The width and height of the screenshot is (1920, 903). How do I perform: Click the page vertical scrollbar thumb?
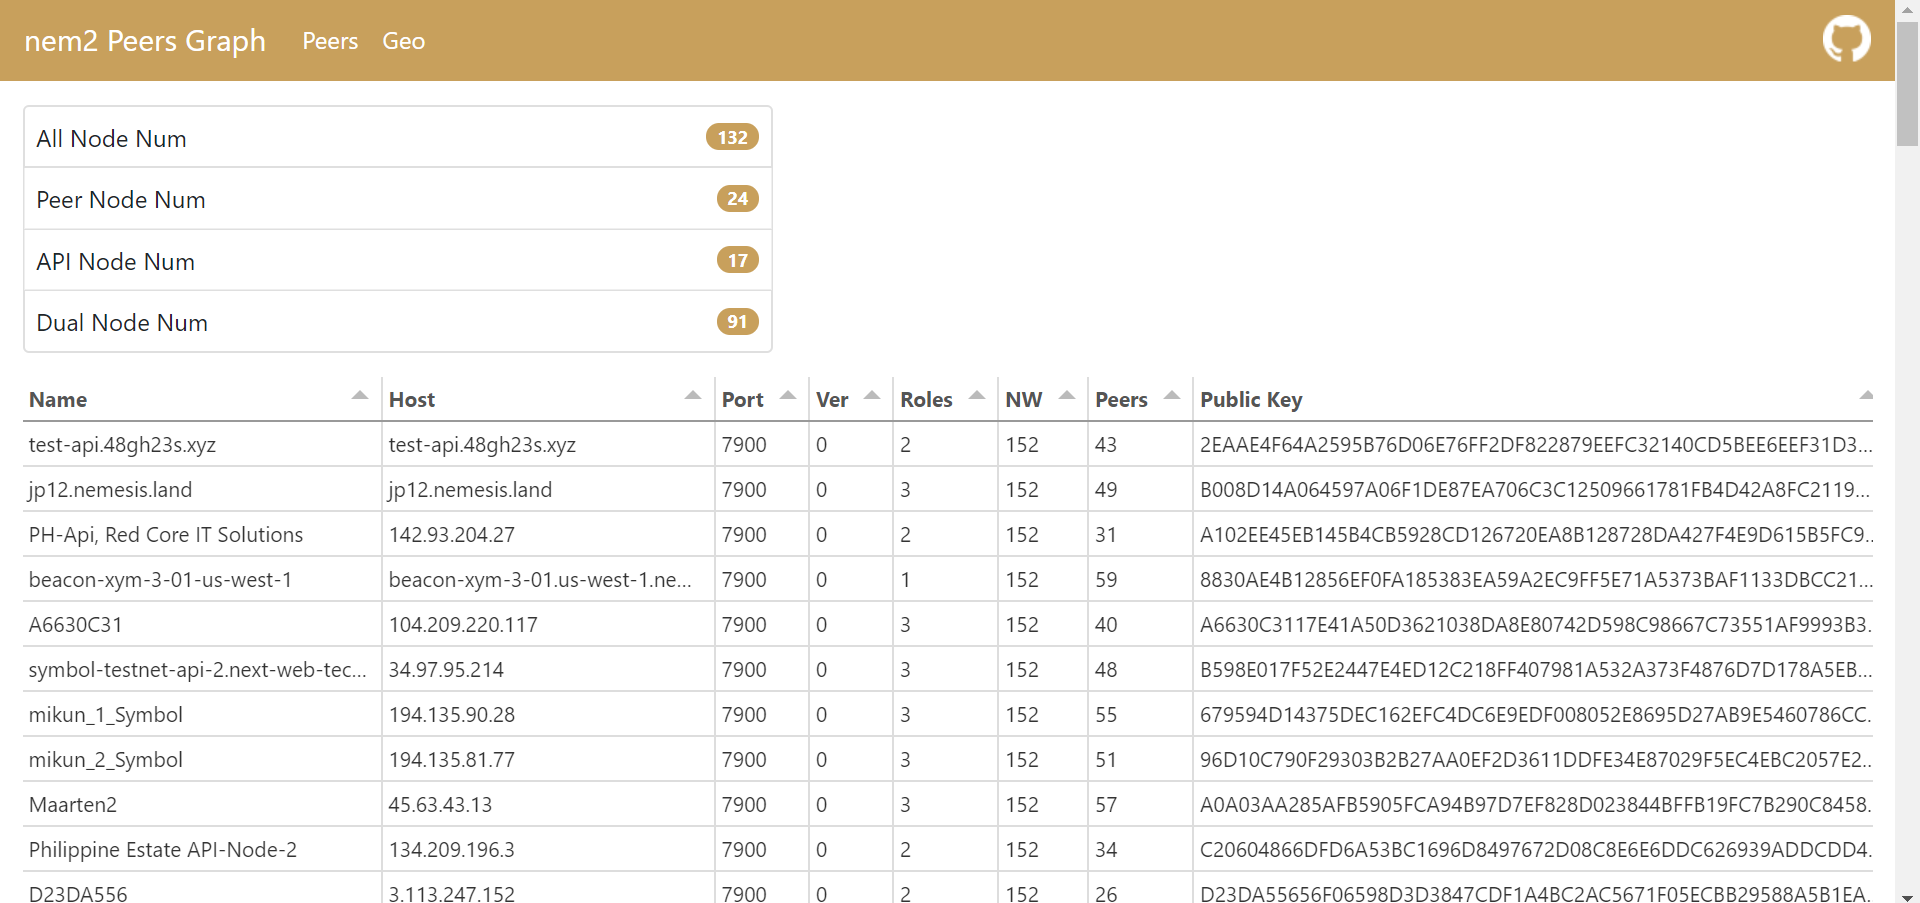[x=1908, y=83]
